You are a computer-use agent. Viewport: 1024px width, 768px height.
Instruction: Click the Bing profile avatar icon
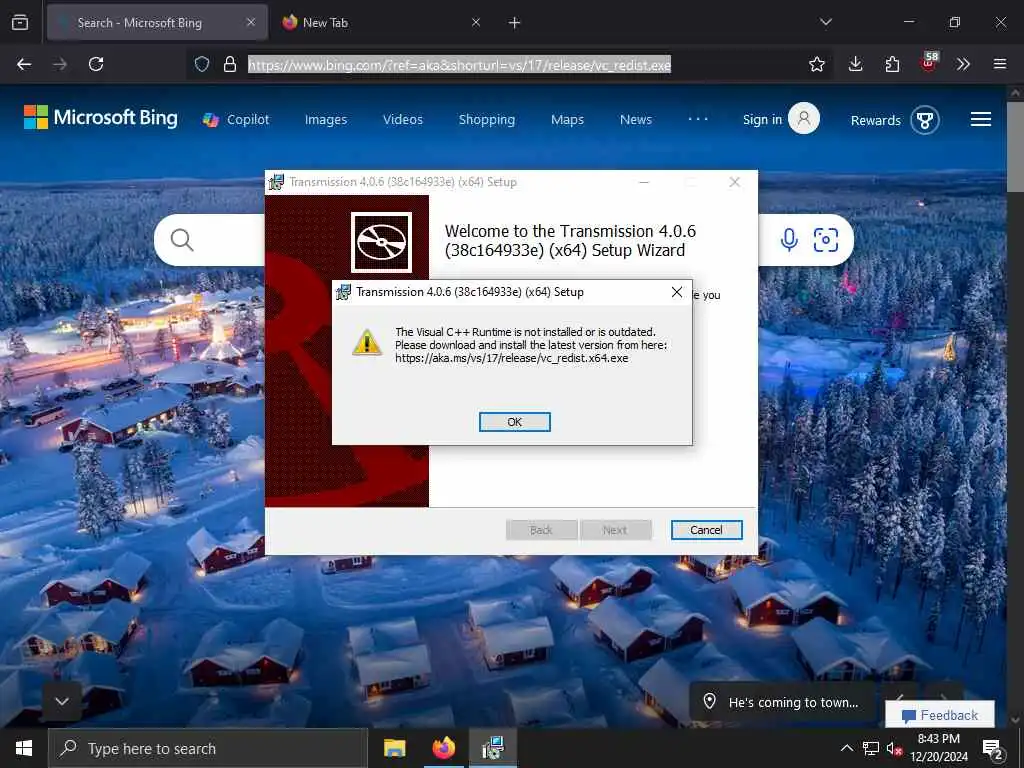coord(804,118)
